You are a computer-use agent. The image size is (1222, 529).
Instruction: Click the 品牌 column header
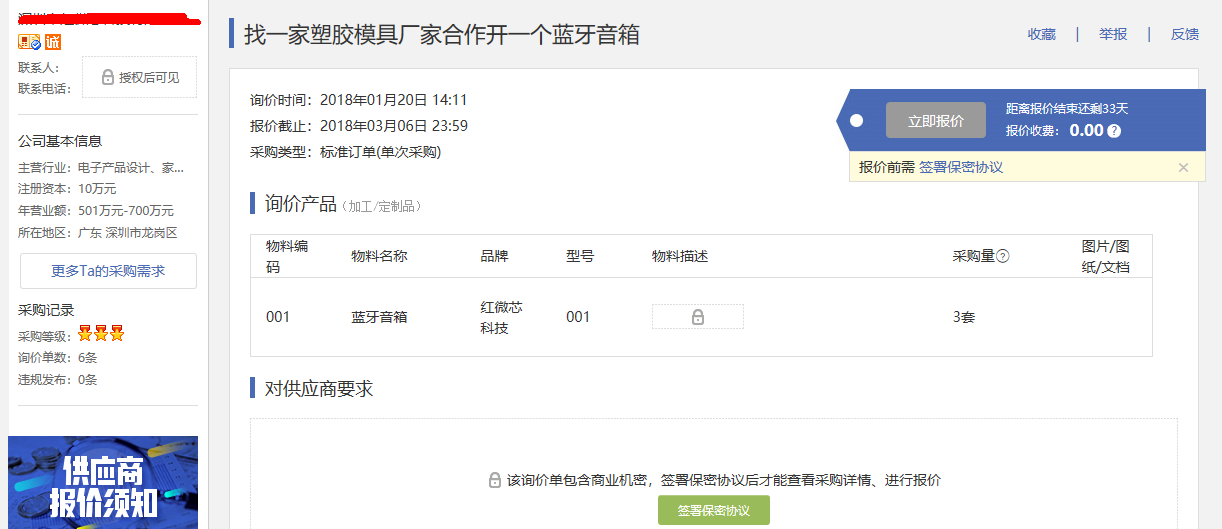point(495,256)
